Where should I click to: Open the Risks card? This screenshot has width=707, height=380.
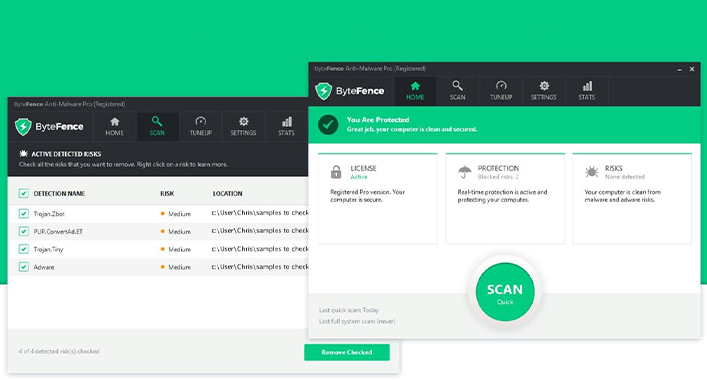632,198
